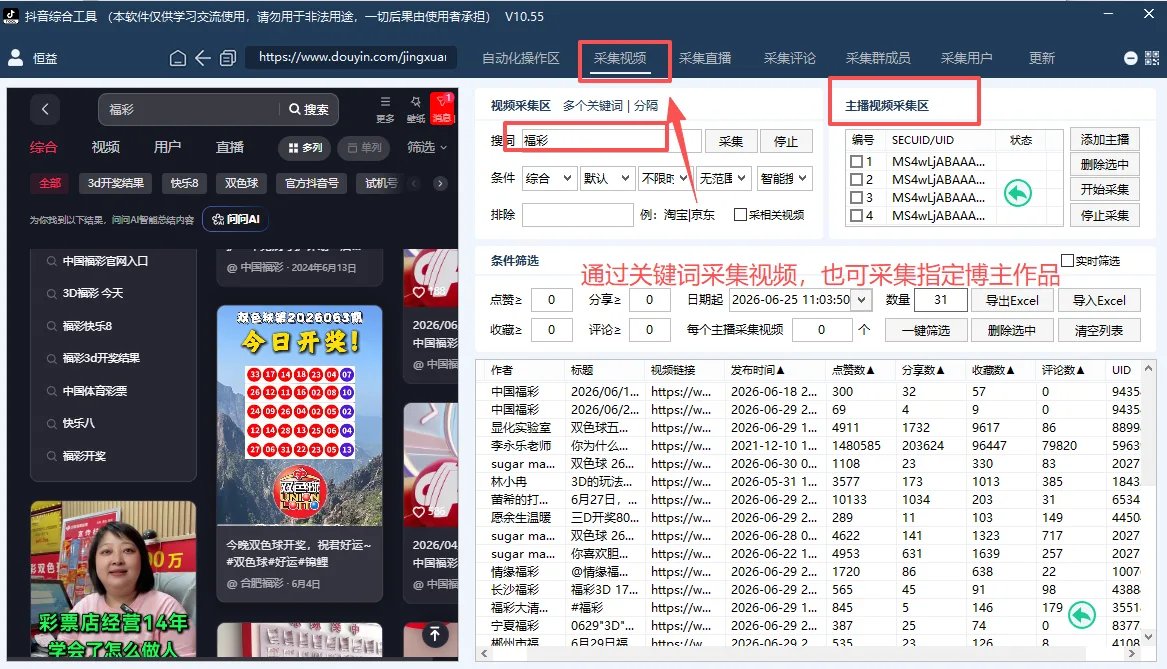Tick checkbox for anchor row 4

(857, 216)
